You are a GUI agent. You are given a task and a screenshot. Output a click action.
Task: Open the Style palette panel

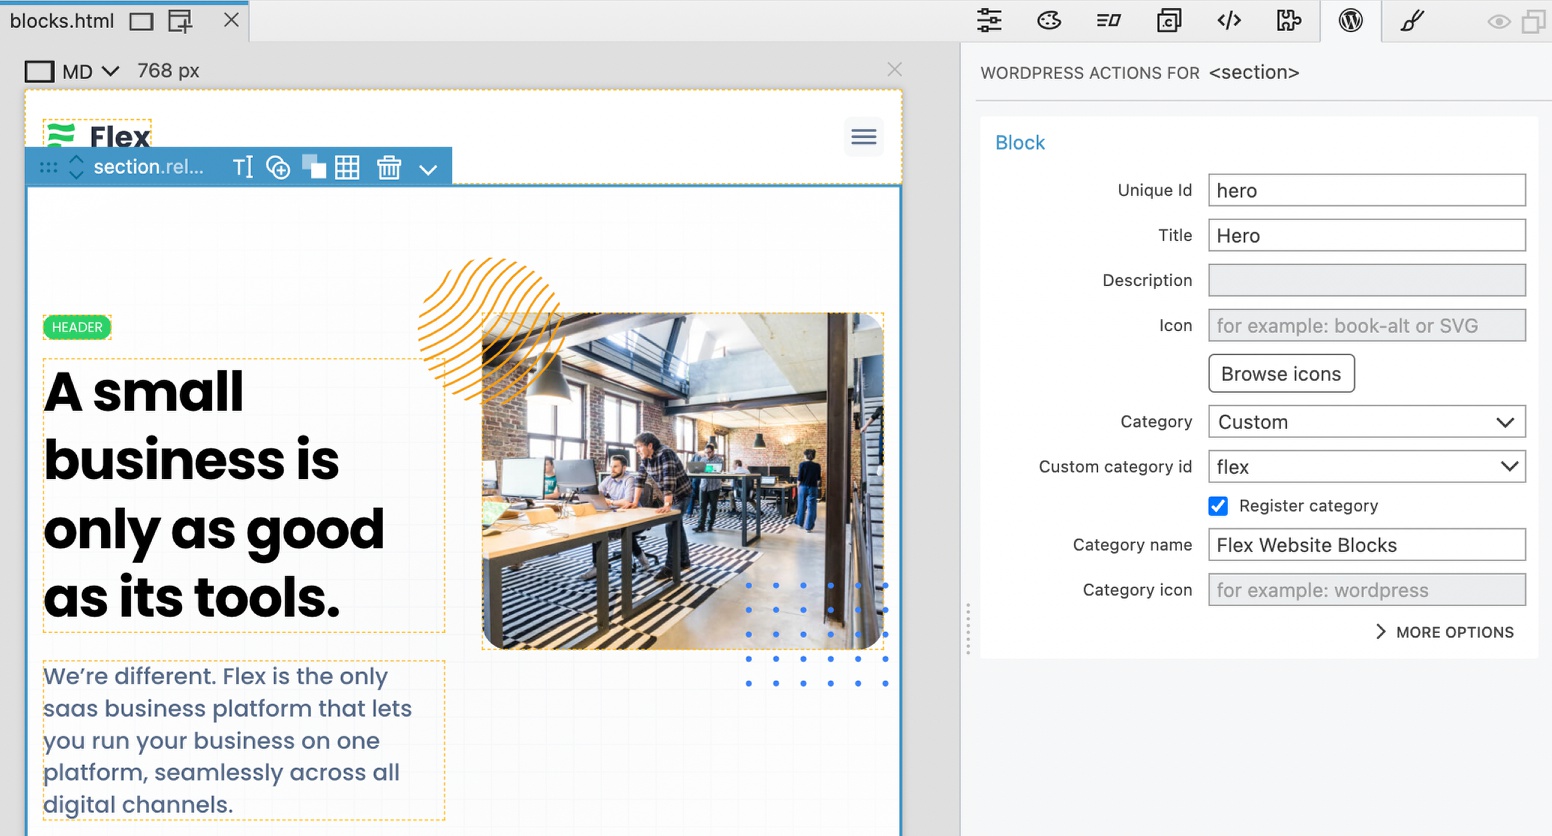tap(1049, 20)
